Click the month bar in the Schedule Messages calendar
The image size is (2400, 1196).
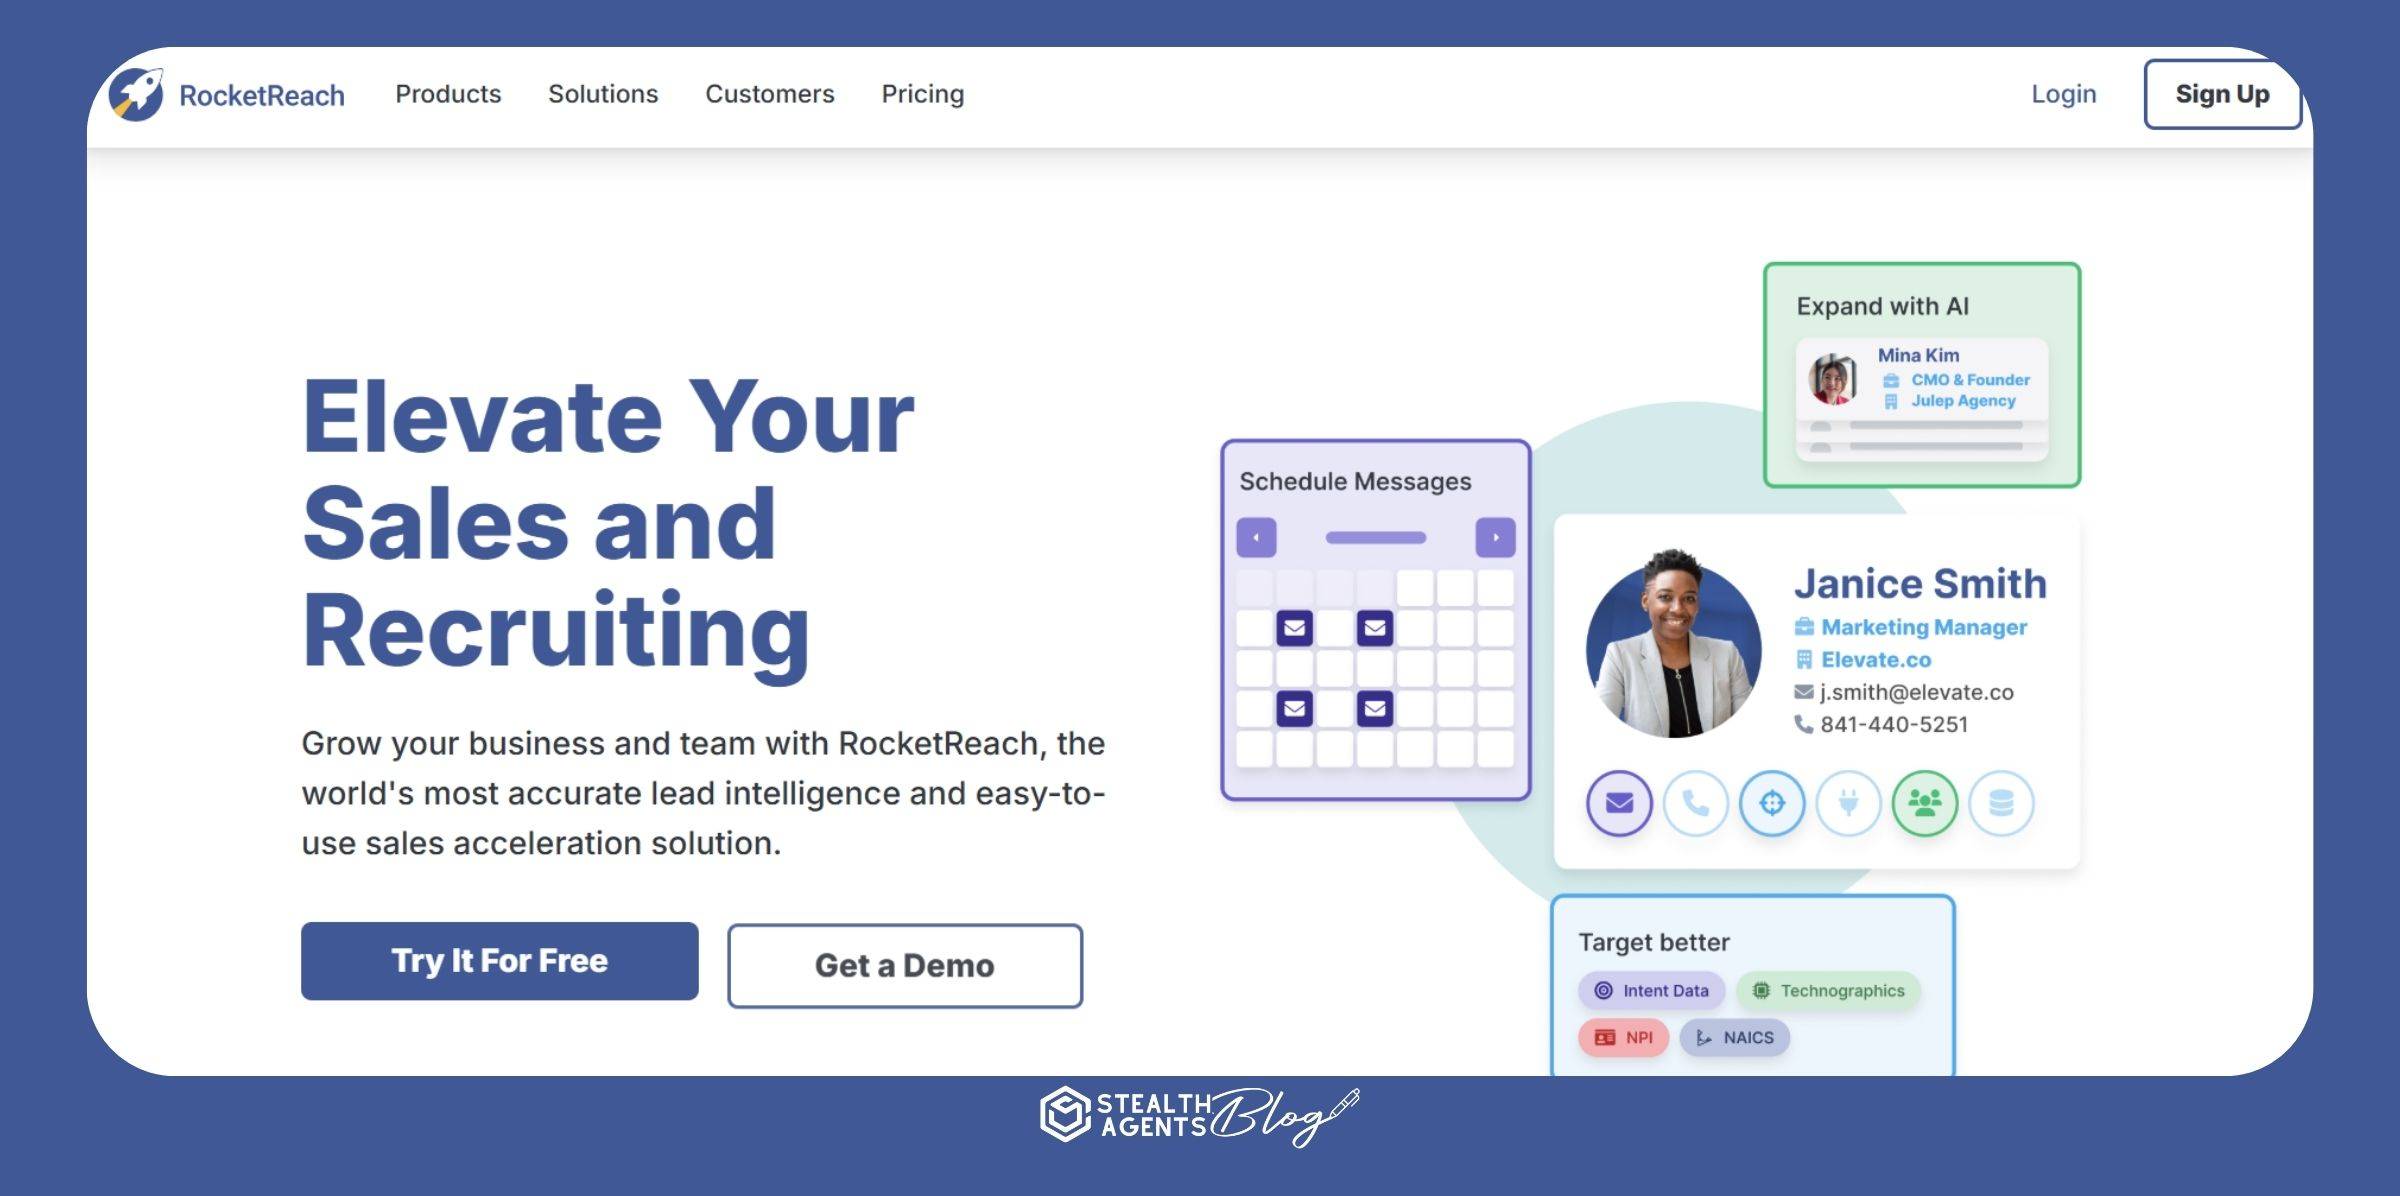(x=1375, y=538)
